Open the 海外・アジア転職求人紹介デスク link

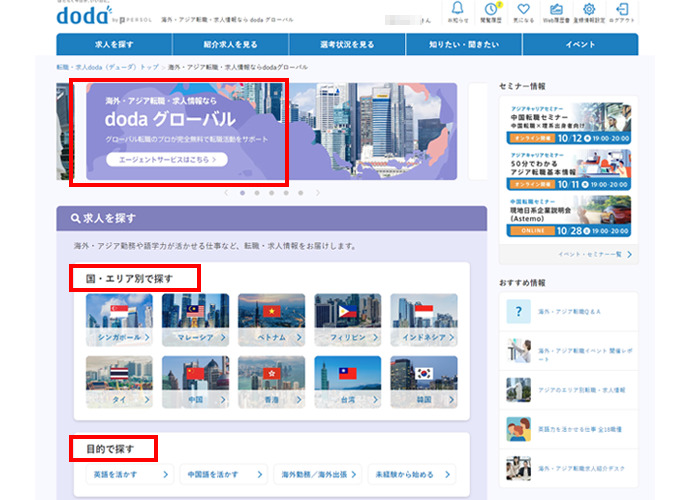click(581, 468)
